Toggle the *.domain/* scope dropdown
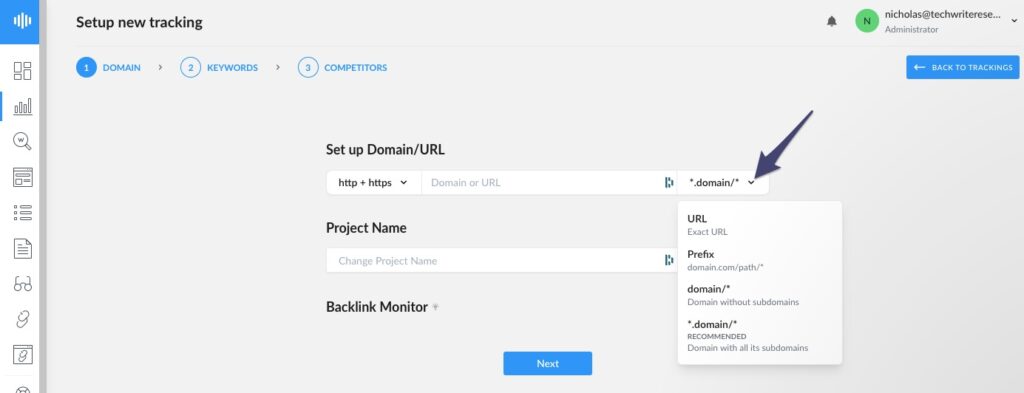The image size is (1024, 393). pos(723,183)
